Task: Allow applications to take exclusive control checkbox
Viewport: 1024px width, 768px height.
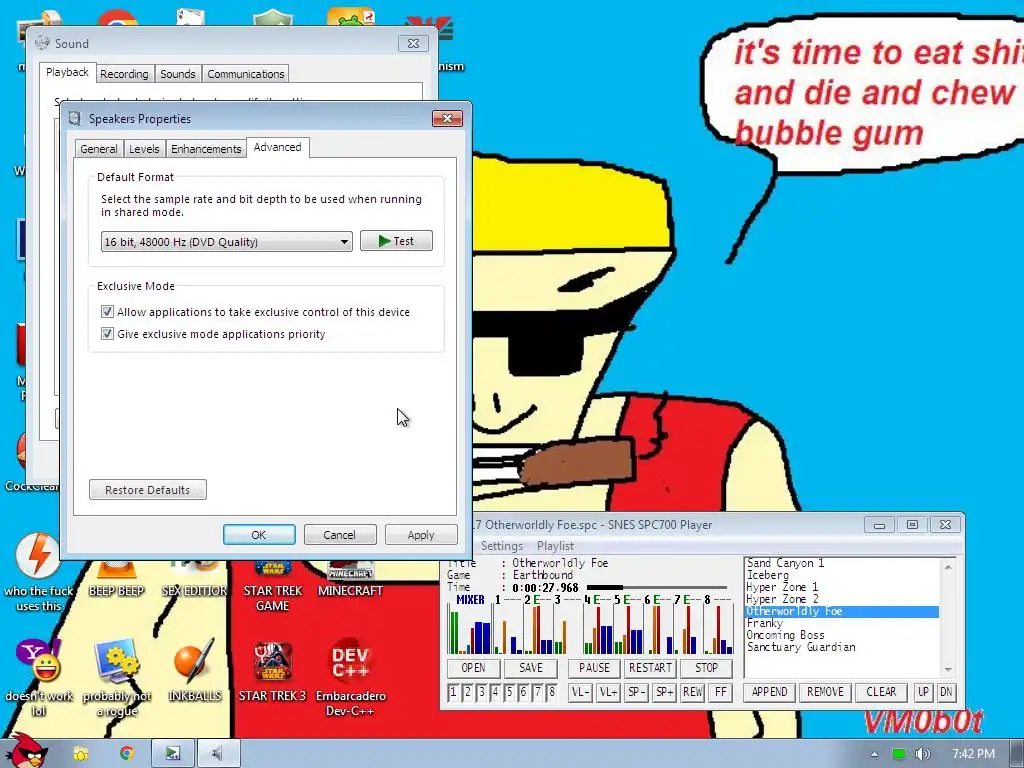Action: pos(107,312)
